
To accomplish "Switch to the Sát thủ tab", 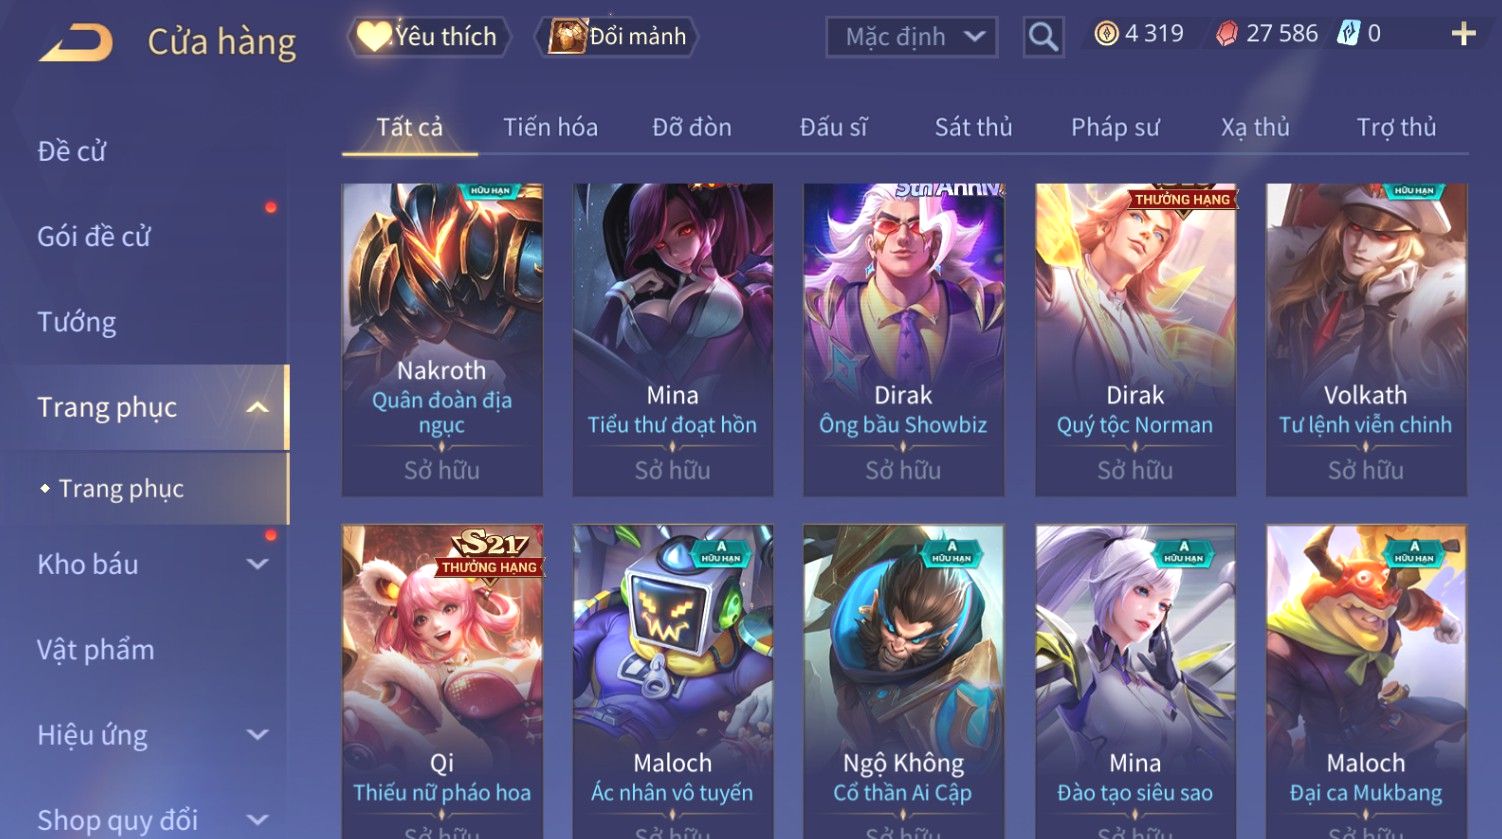I will (x=973, y=127).
